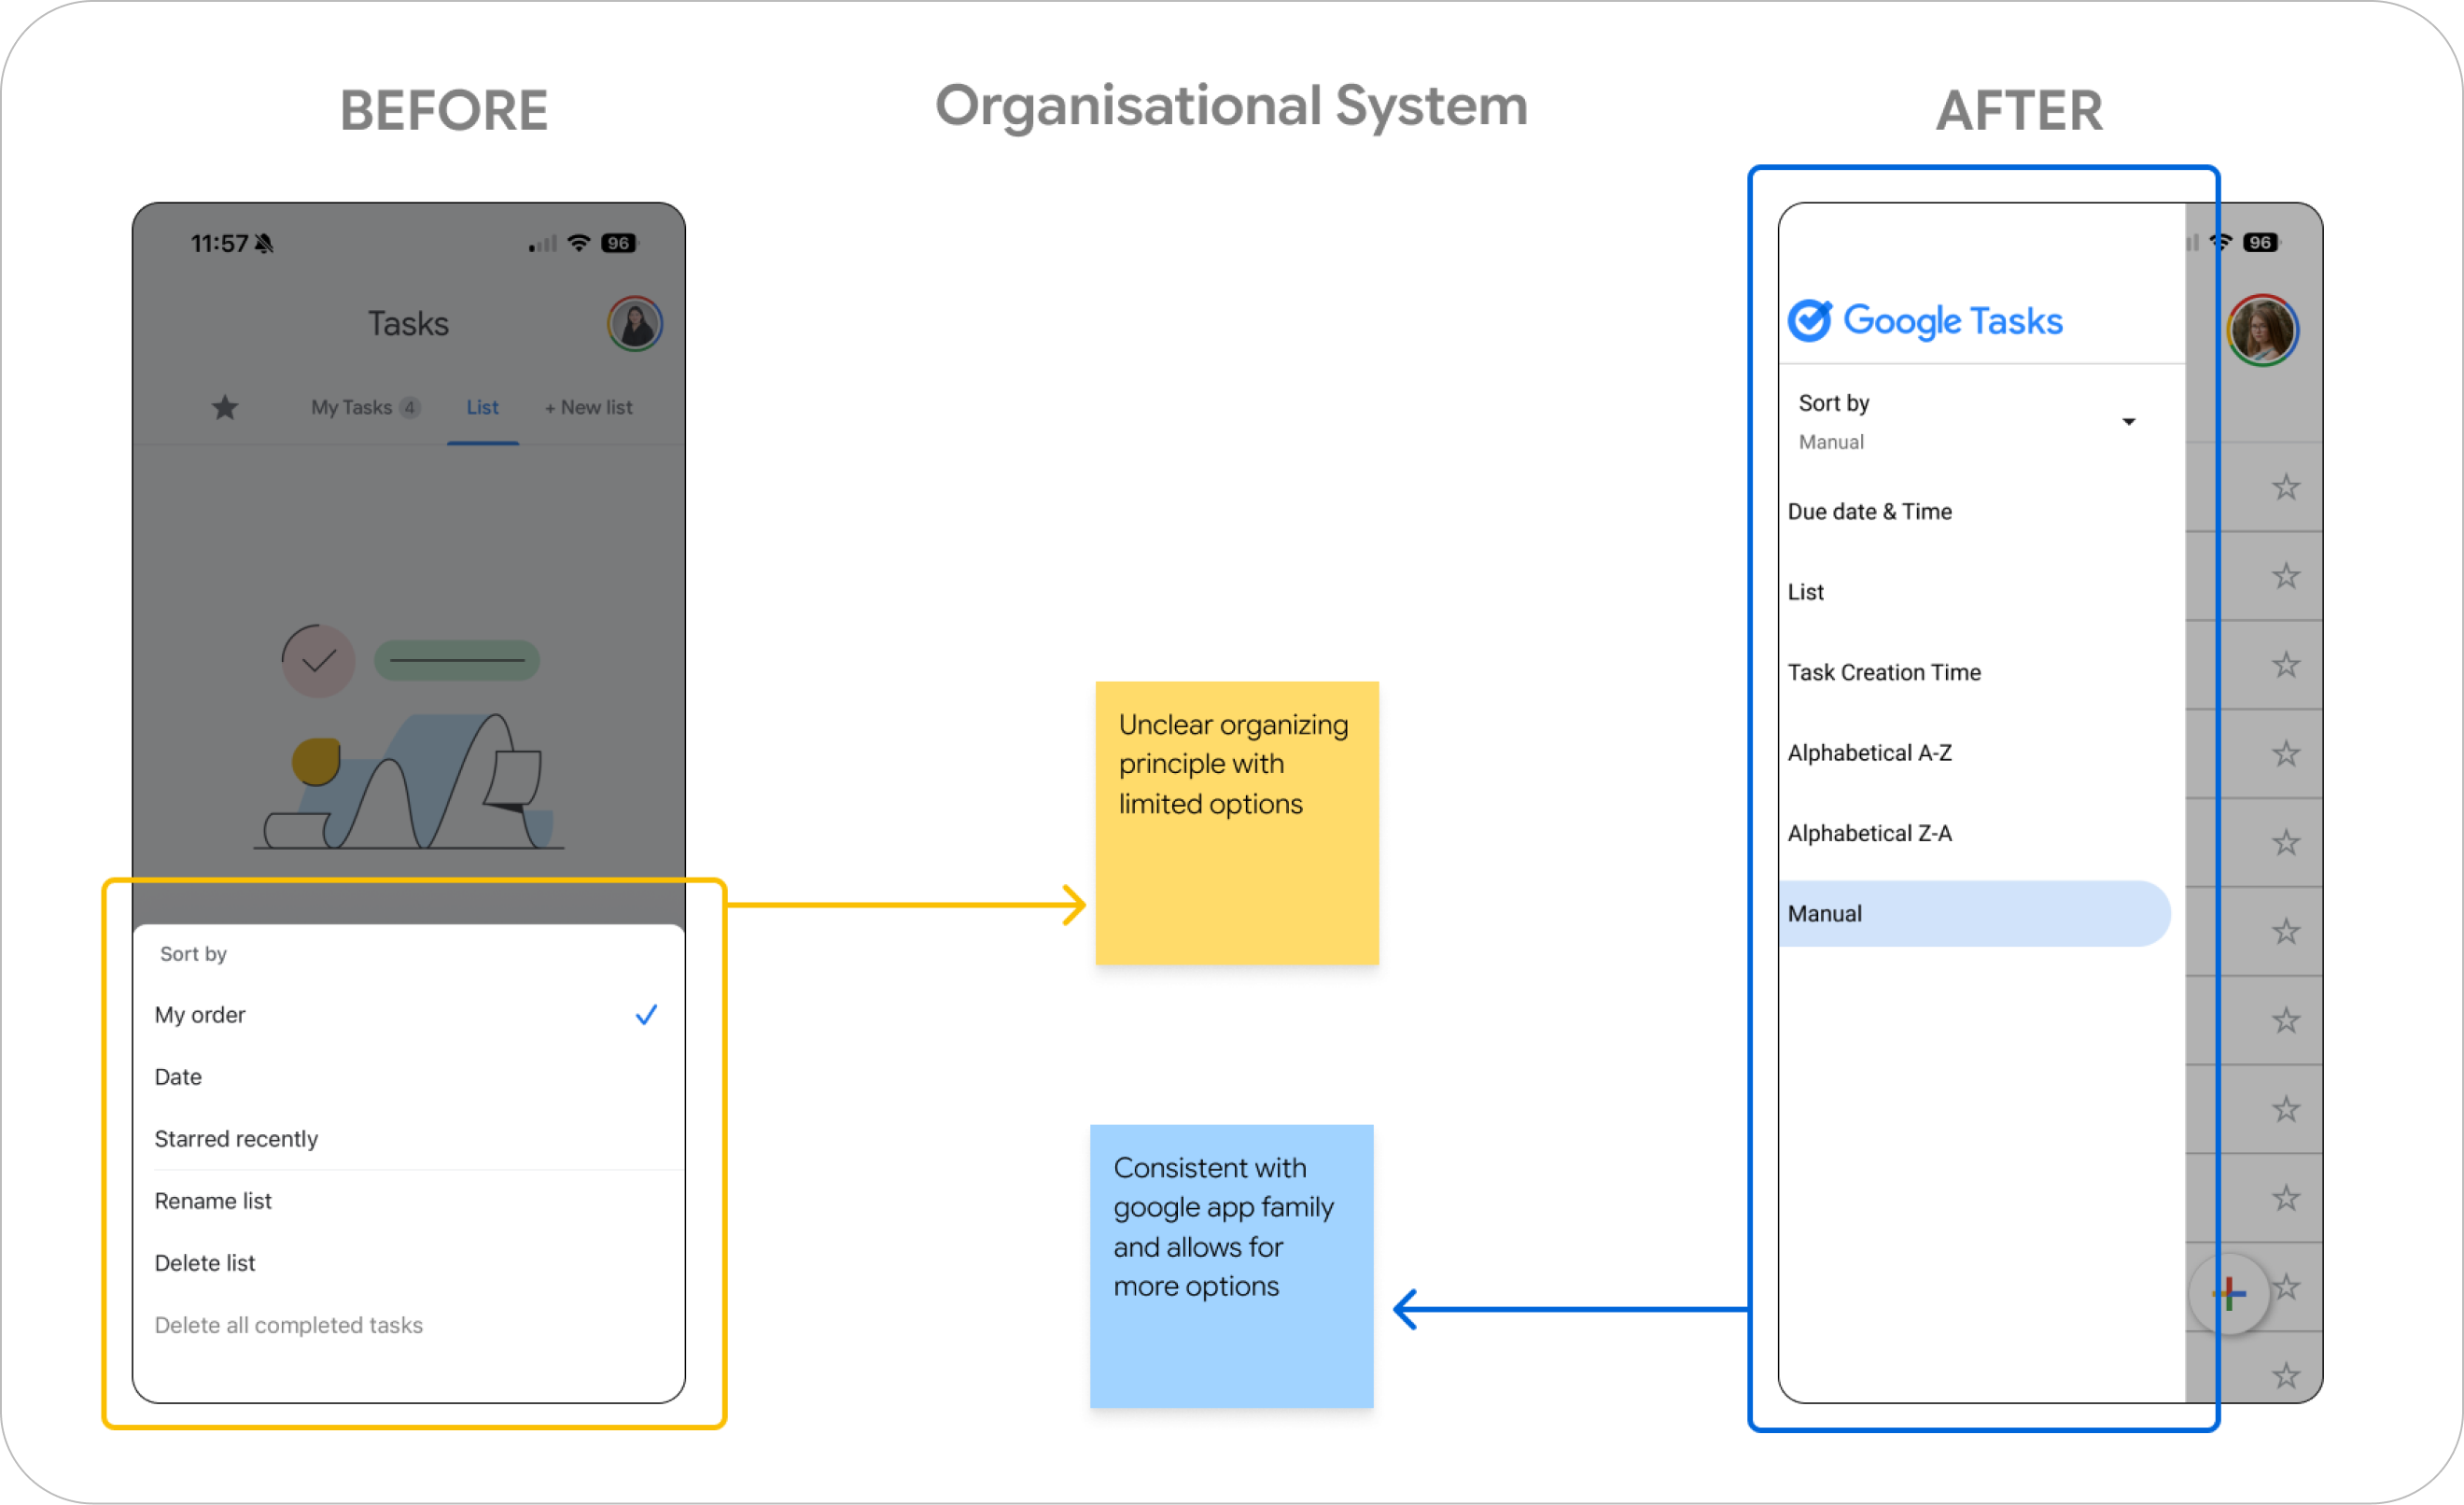
Task: Open the starred tab star icon
Action: (x=225, y=407)
